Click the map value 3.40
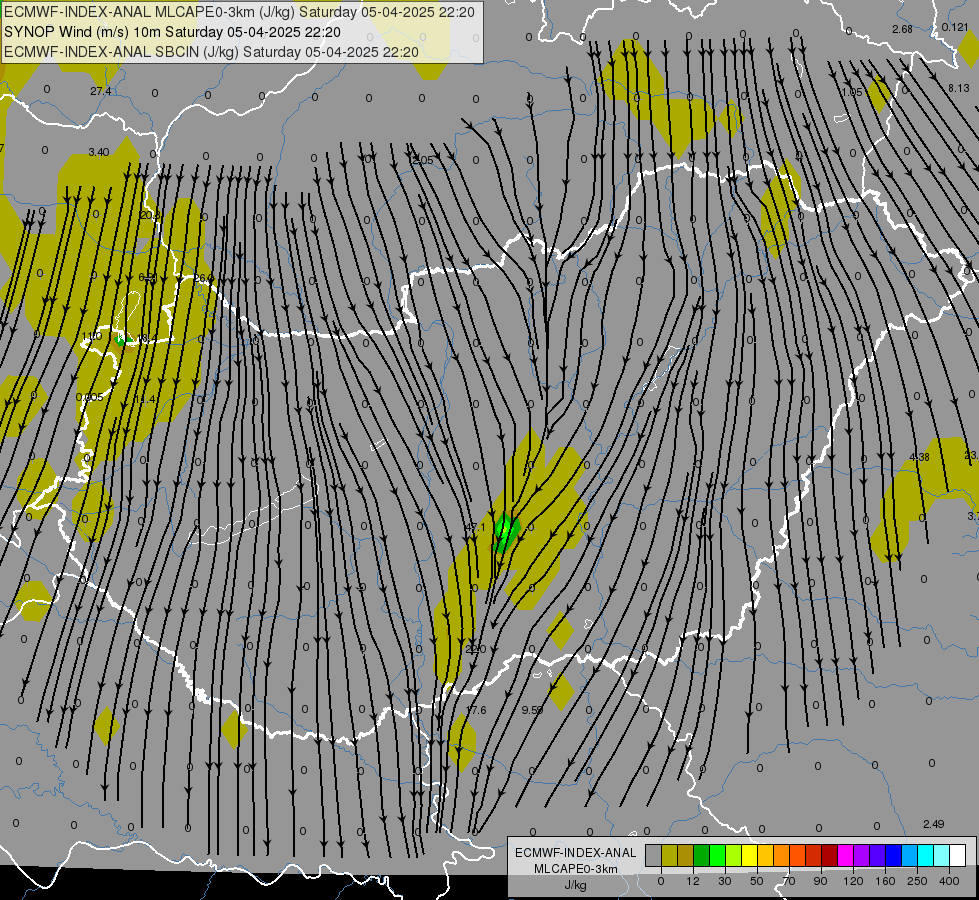Viewport: 979px width, 900px height. pyautogui.click(x=99, y=152)
